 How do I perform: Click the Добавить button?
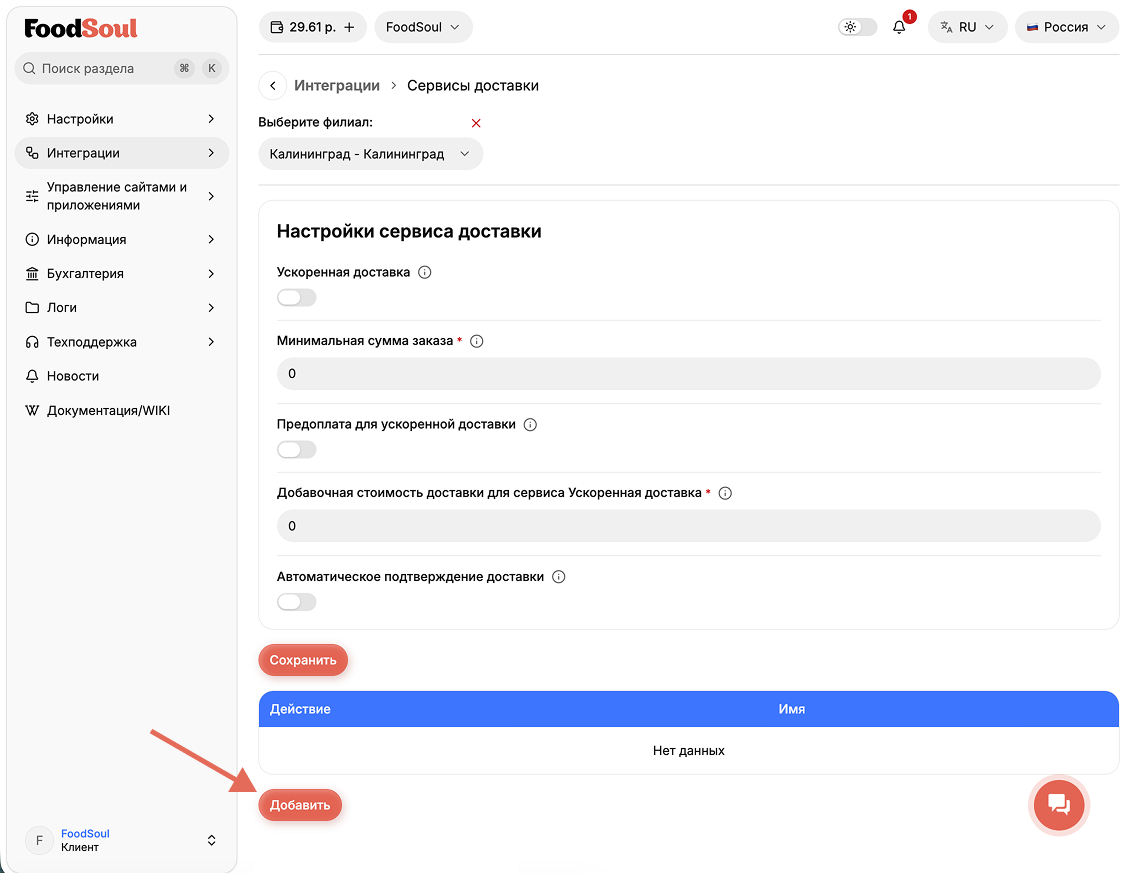click(x=300, y=805)
